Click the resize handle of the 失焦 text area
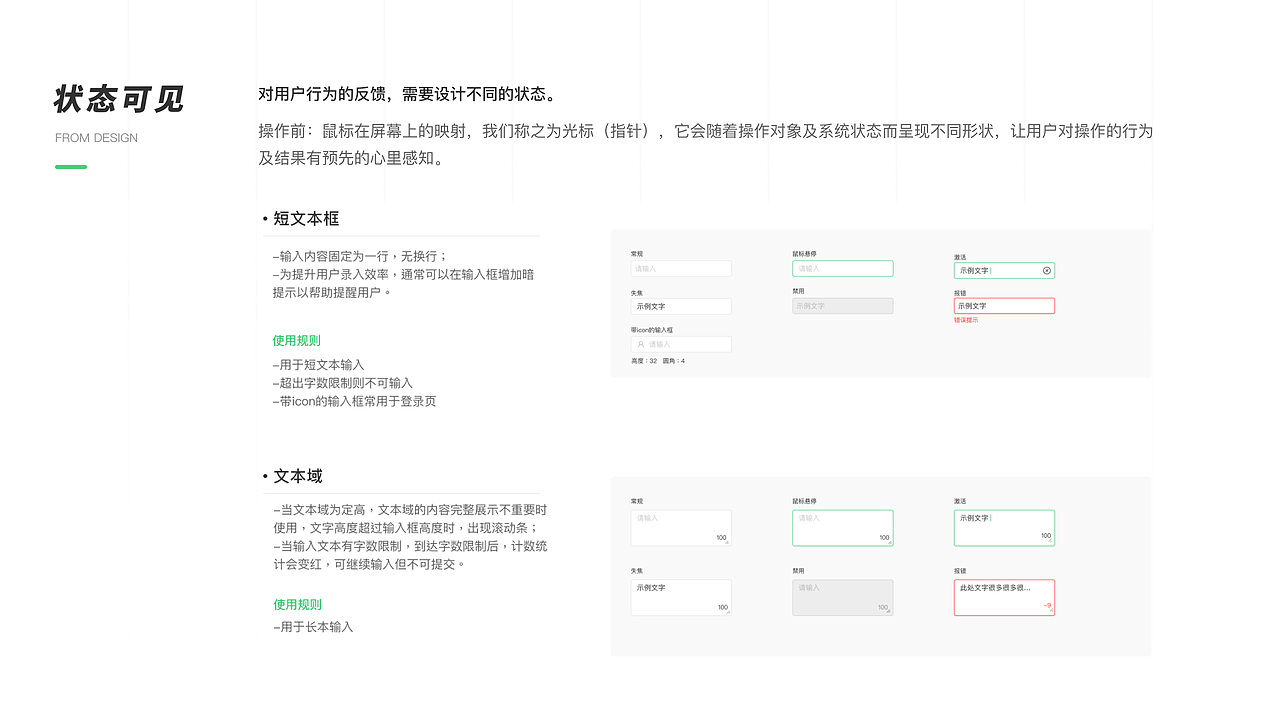Screen dimensions: 1280x720 pyautogui.click(x=727, y=612)
